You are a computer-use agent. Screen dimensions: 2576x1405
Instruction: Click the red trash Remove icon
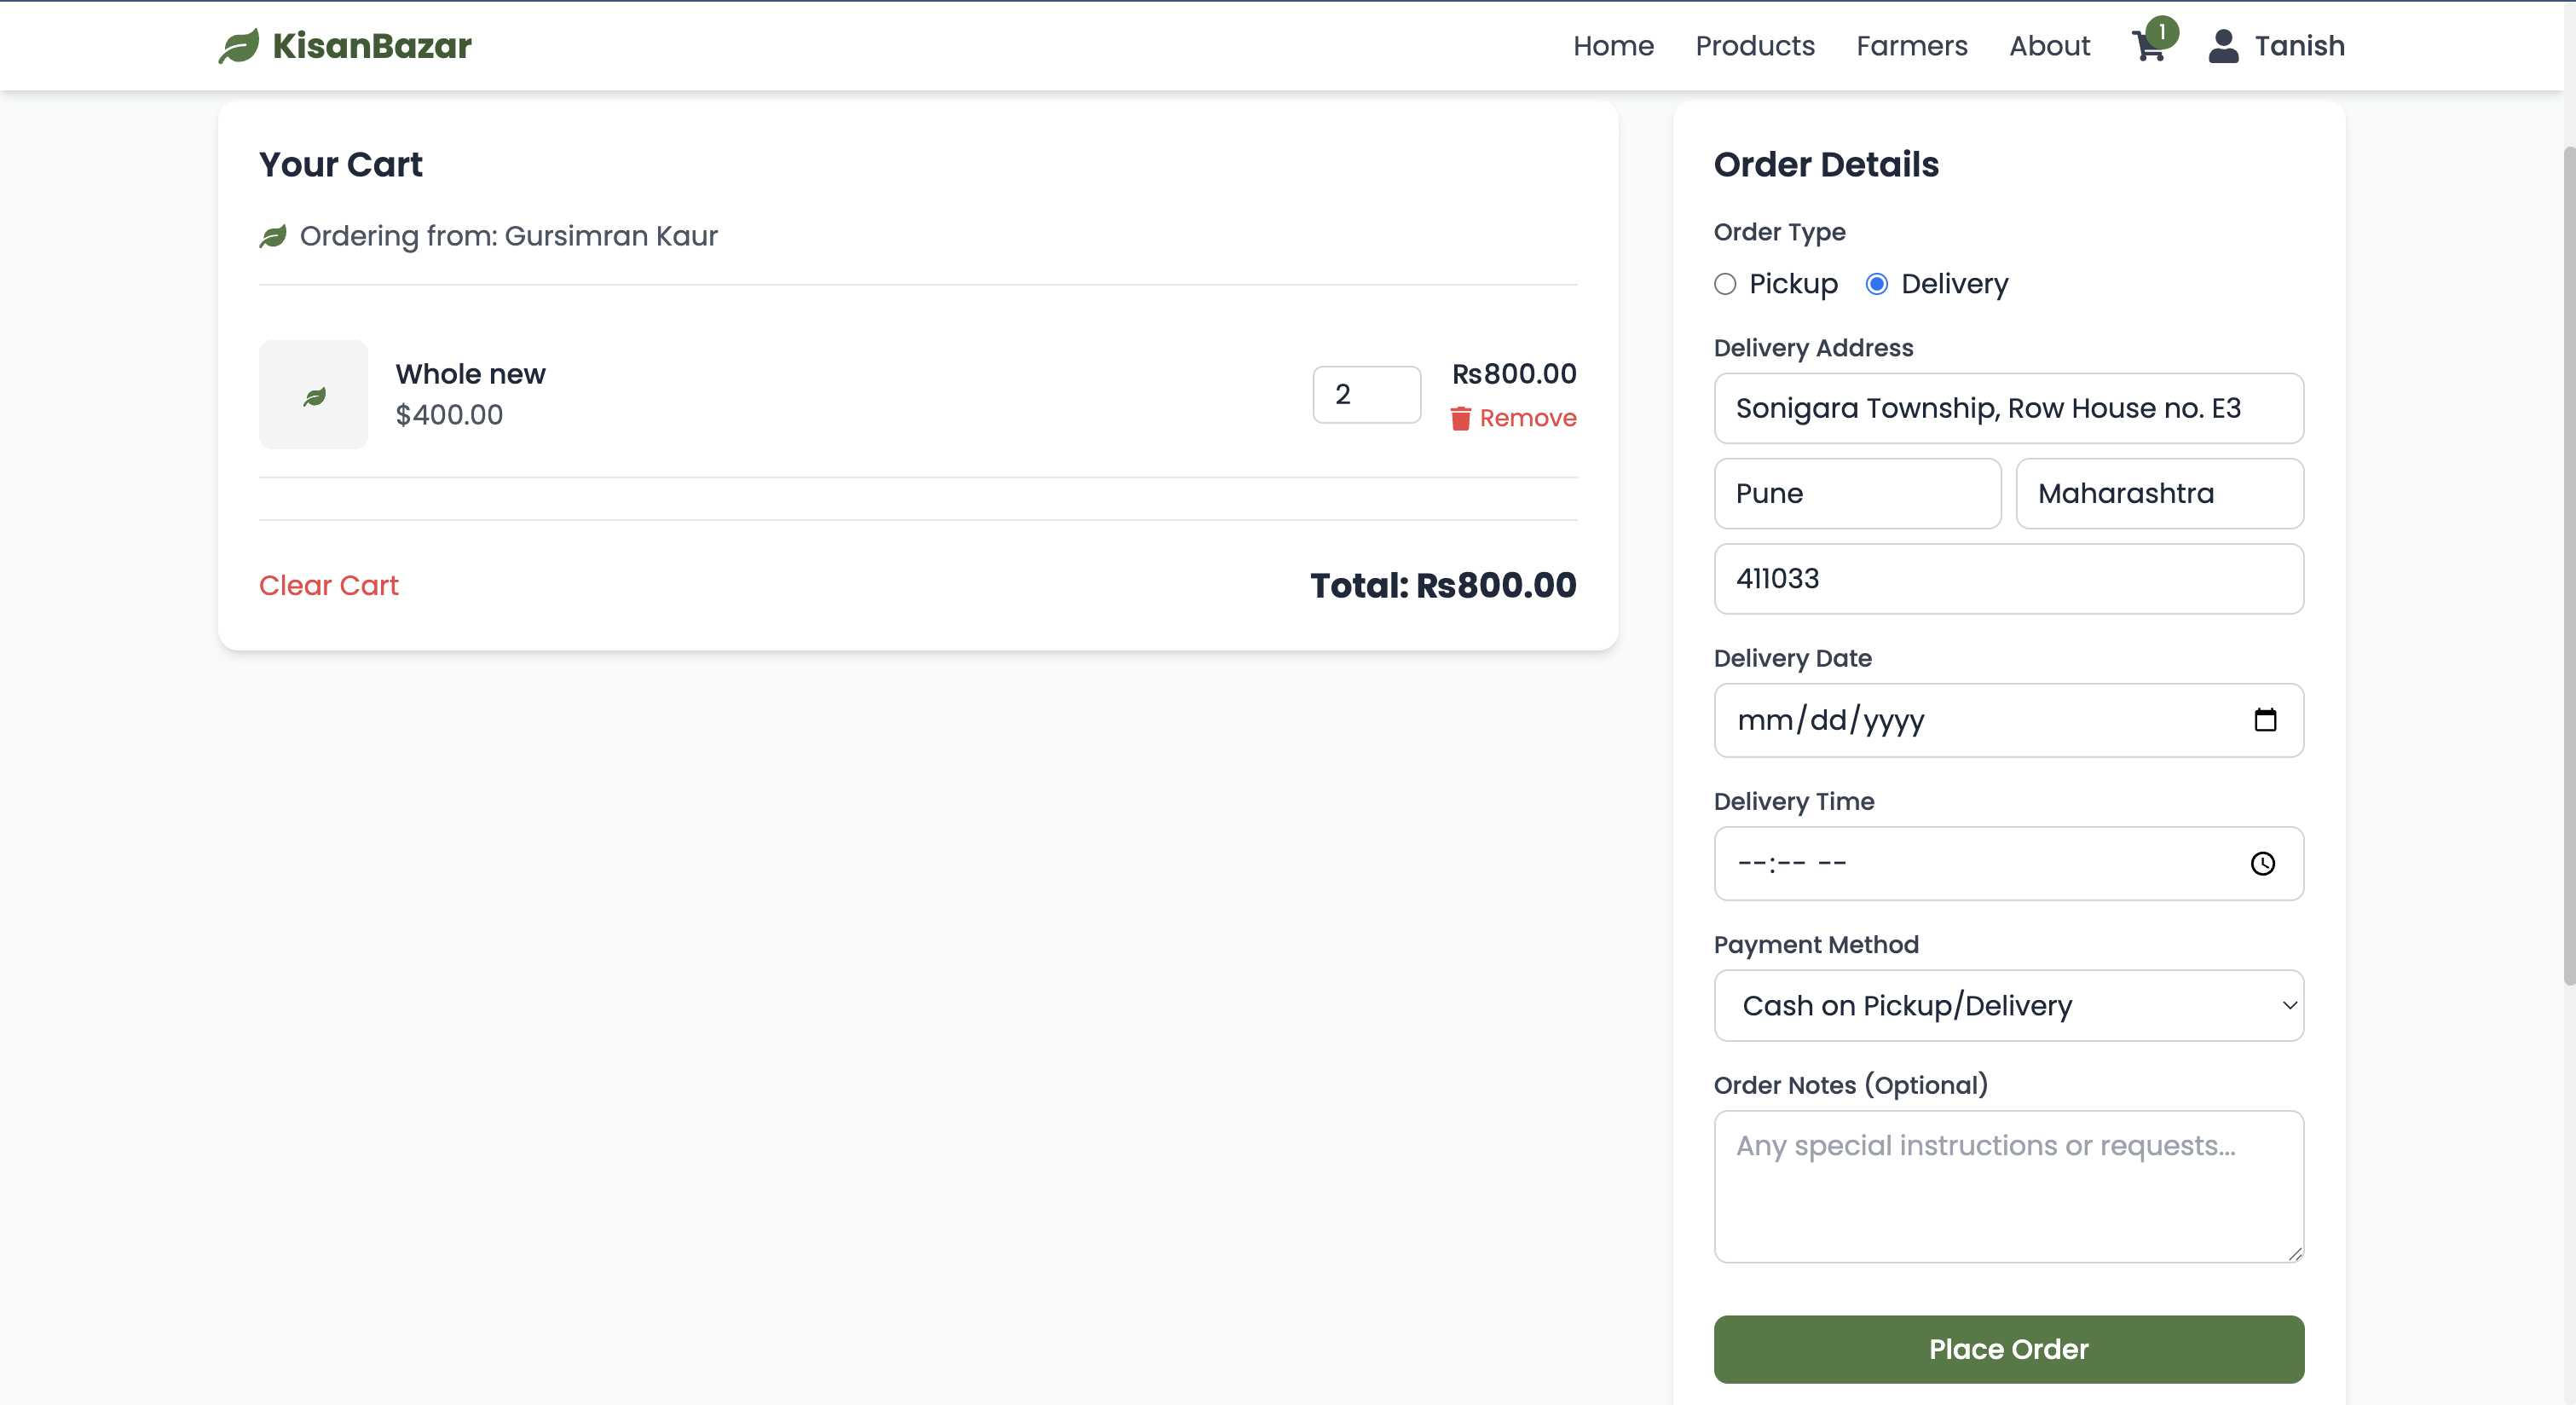tap(1460, 418)
